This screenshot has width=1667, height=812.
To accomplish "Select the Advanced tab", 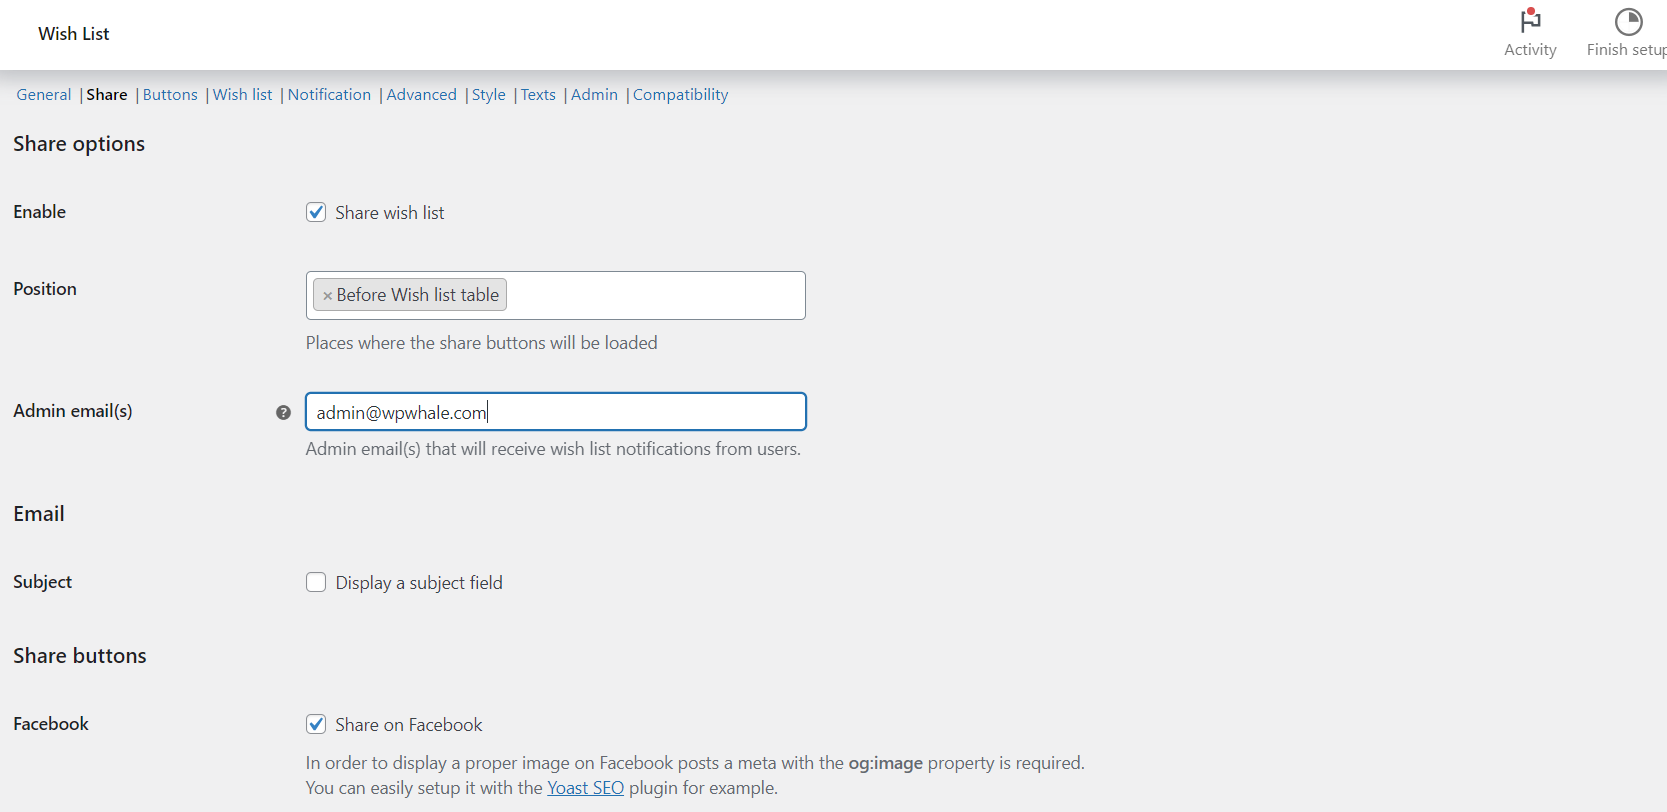I will tap(421, 94).
